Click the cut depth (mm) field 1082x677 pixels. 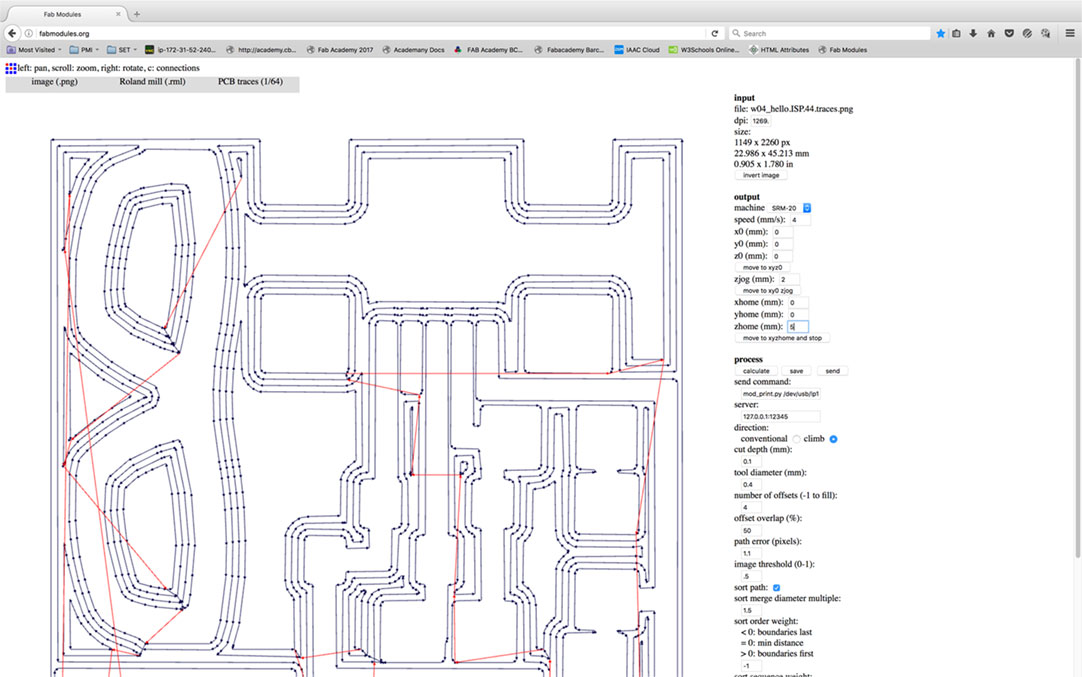click(751, 462)
